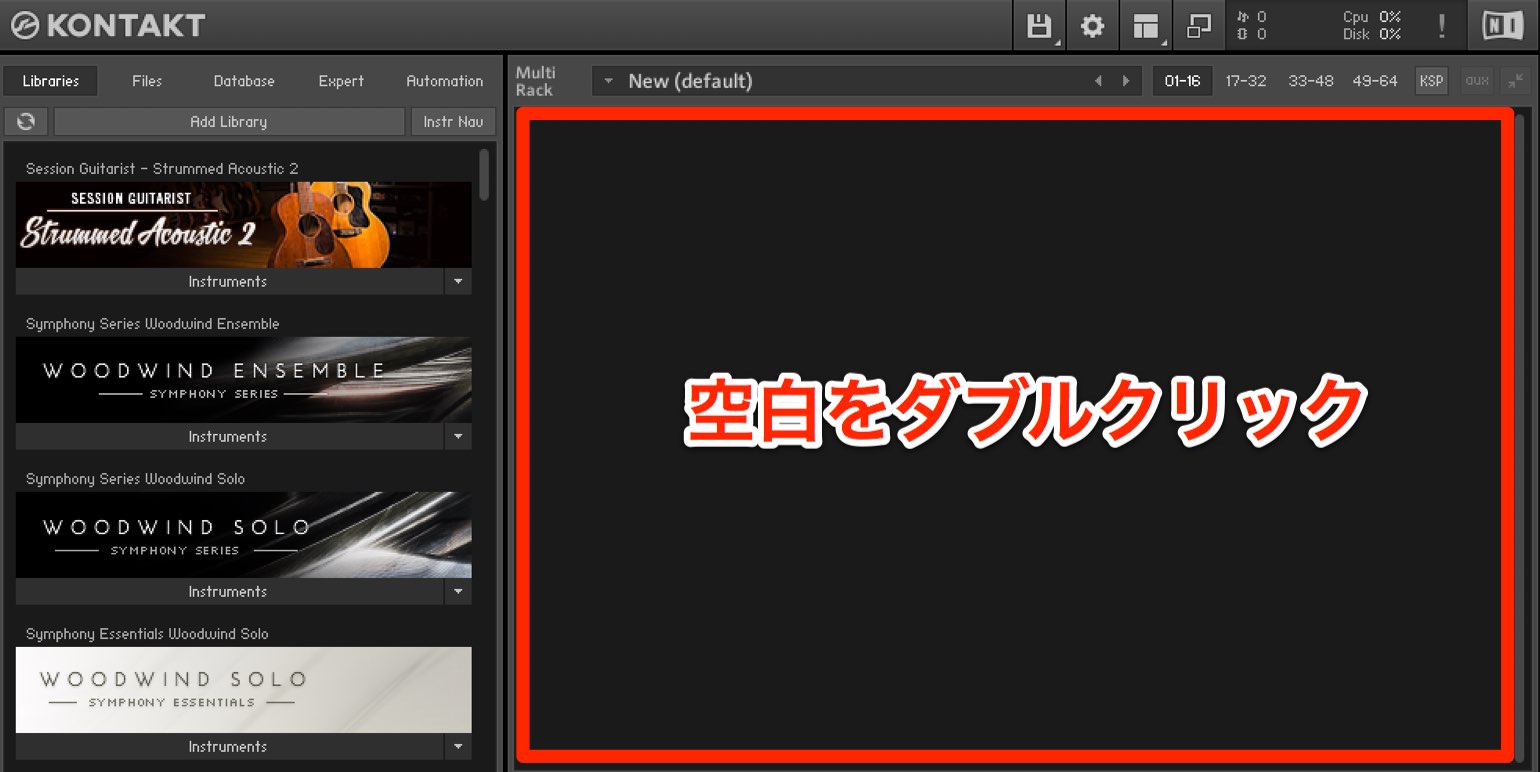Toggle the KSP script editor button
1540x772 pixels.
click(x=1432, y=81)
